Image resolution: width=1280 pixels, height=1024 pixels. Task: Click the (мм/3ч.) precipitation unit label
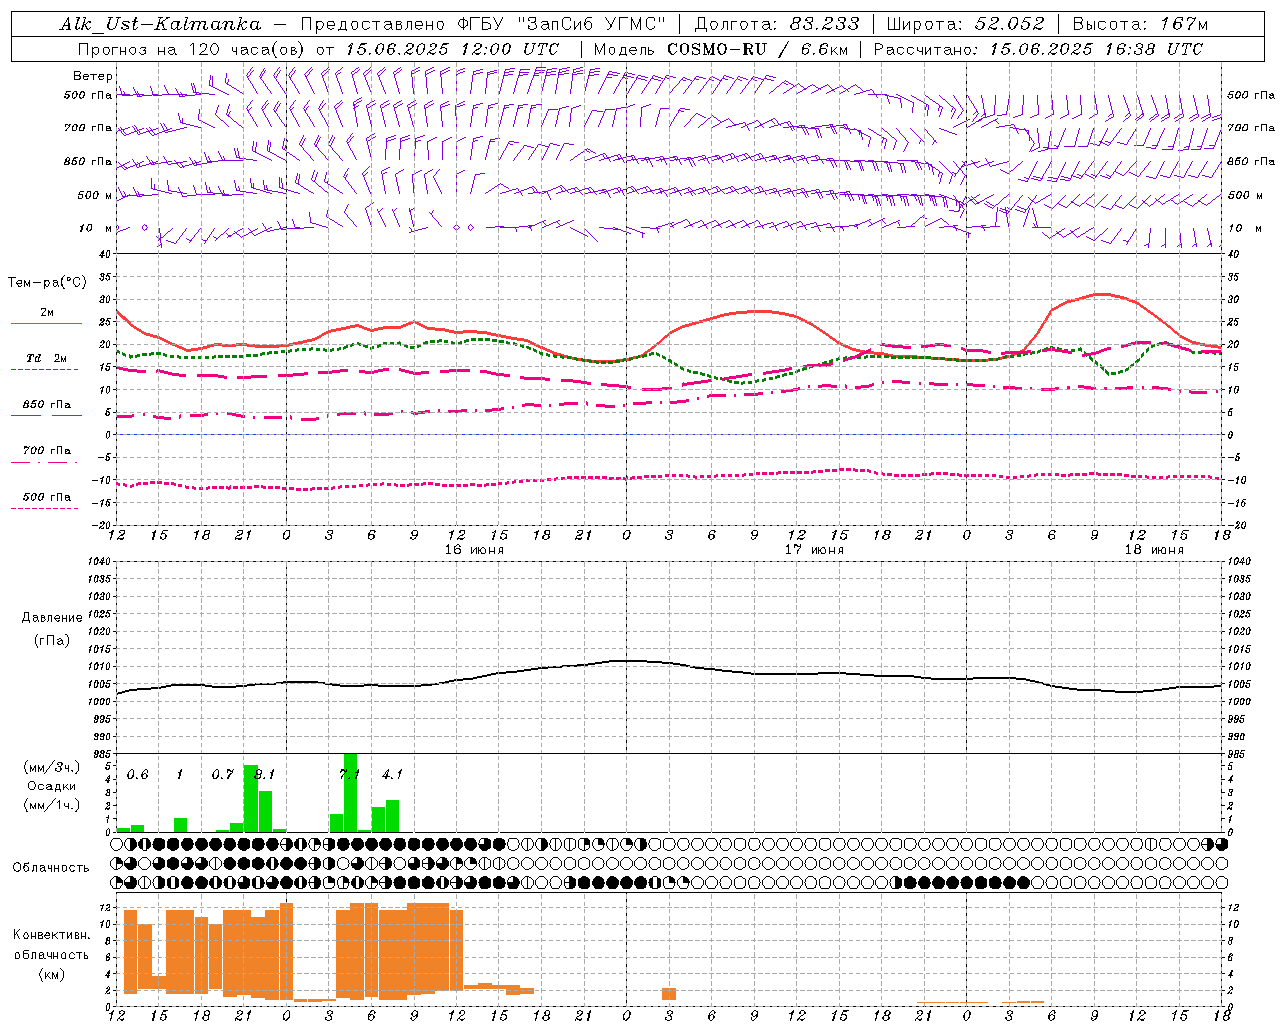click(52, 767)
